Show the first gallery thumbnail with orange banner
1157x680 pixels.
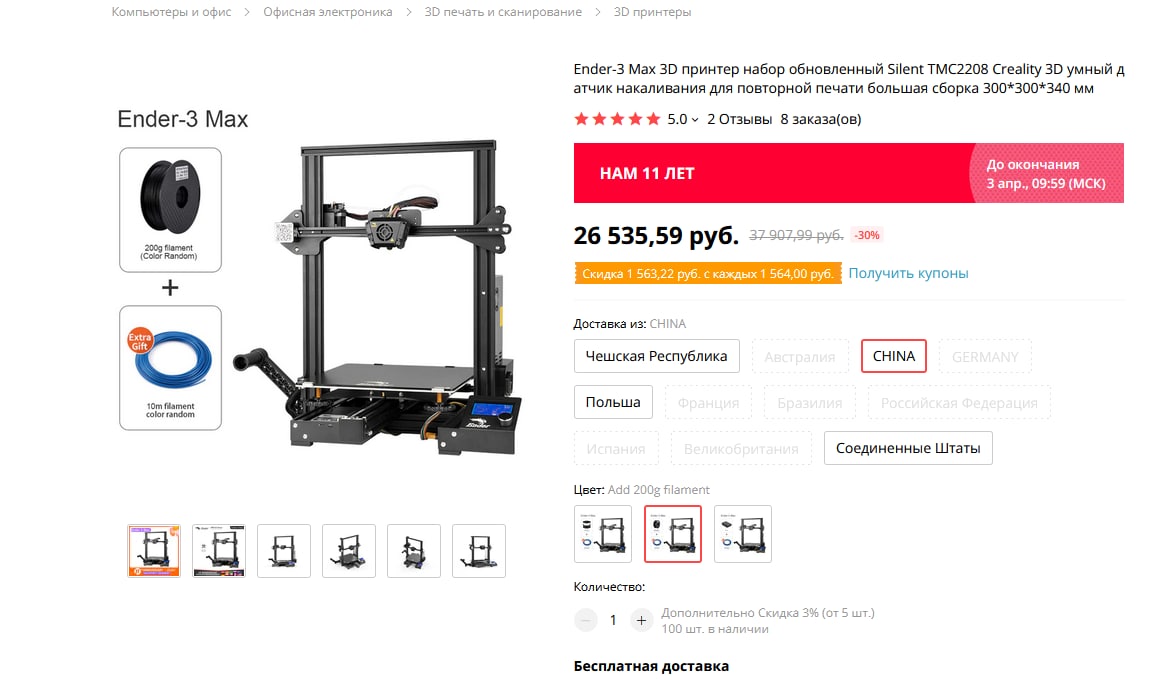(153, 551)
